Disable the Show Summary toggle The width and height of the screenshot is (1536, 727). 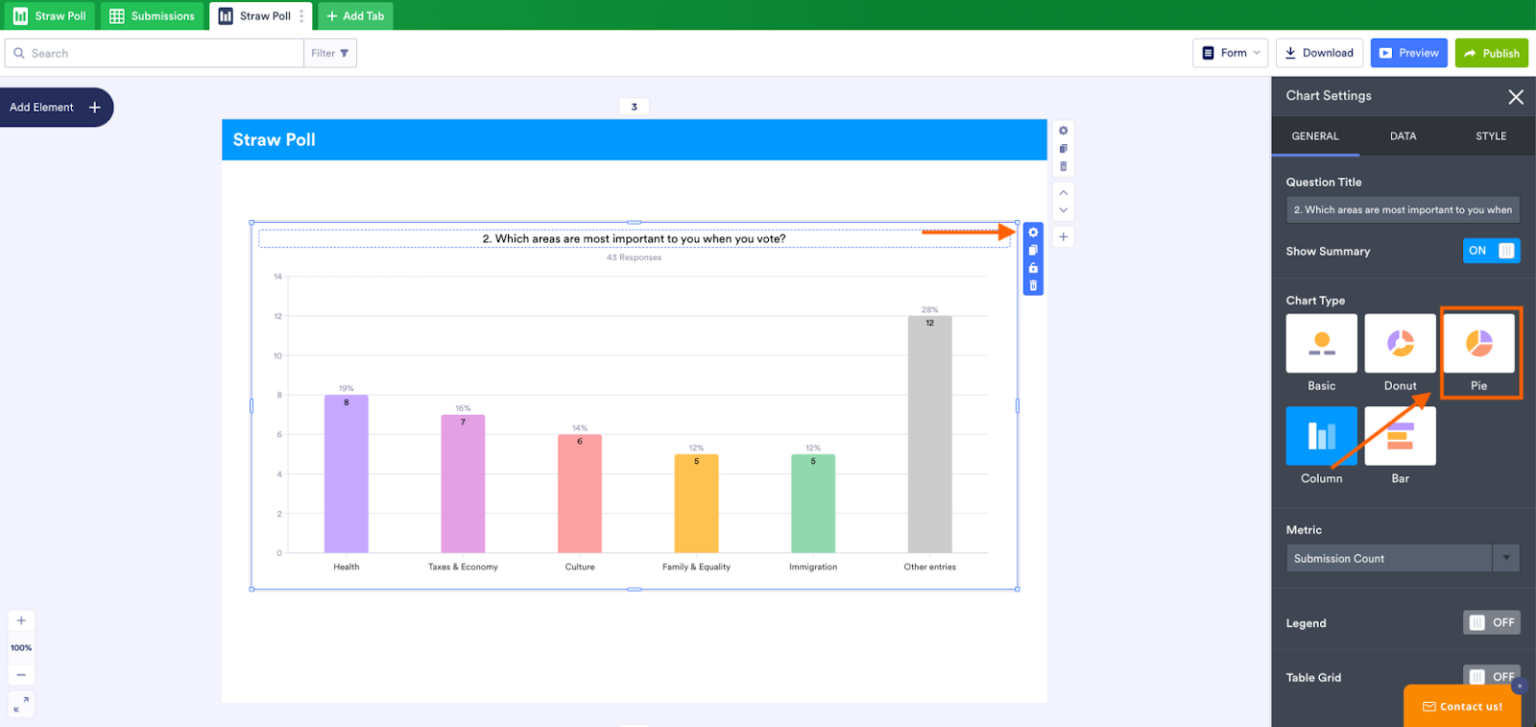pos(1491,250)
